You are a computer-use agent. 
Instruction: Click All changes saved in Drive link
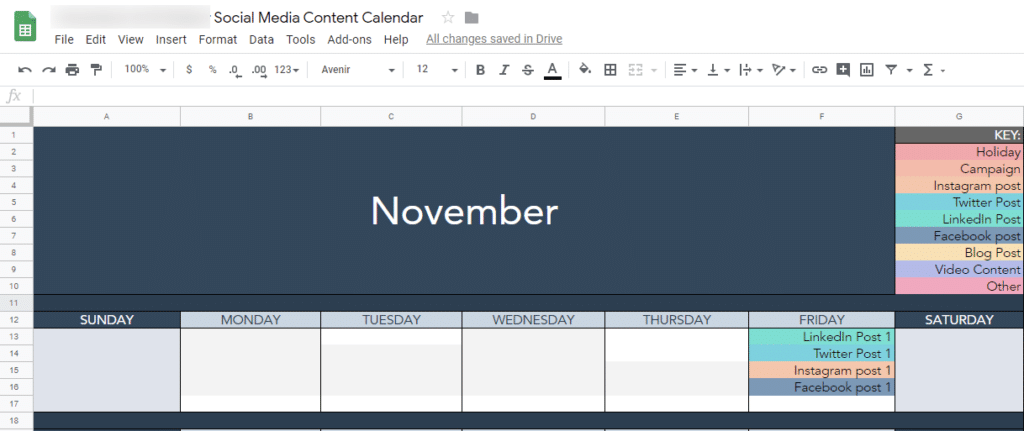494,39
